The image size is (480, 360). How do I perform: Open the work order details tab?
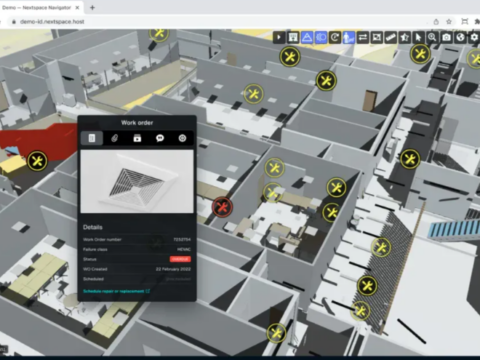point(92,138)
